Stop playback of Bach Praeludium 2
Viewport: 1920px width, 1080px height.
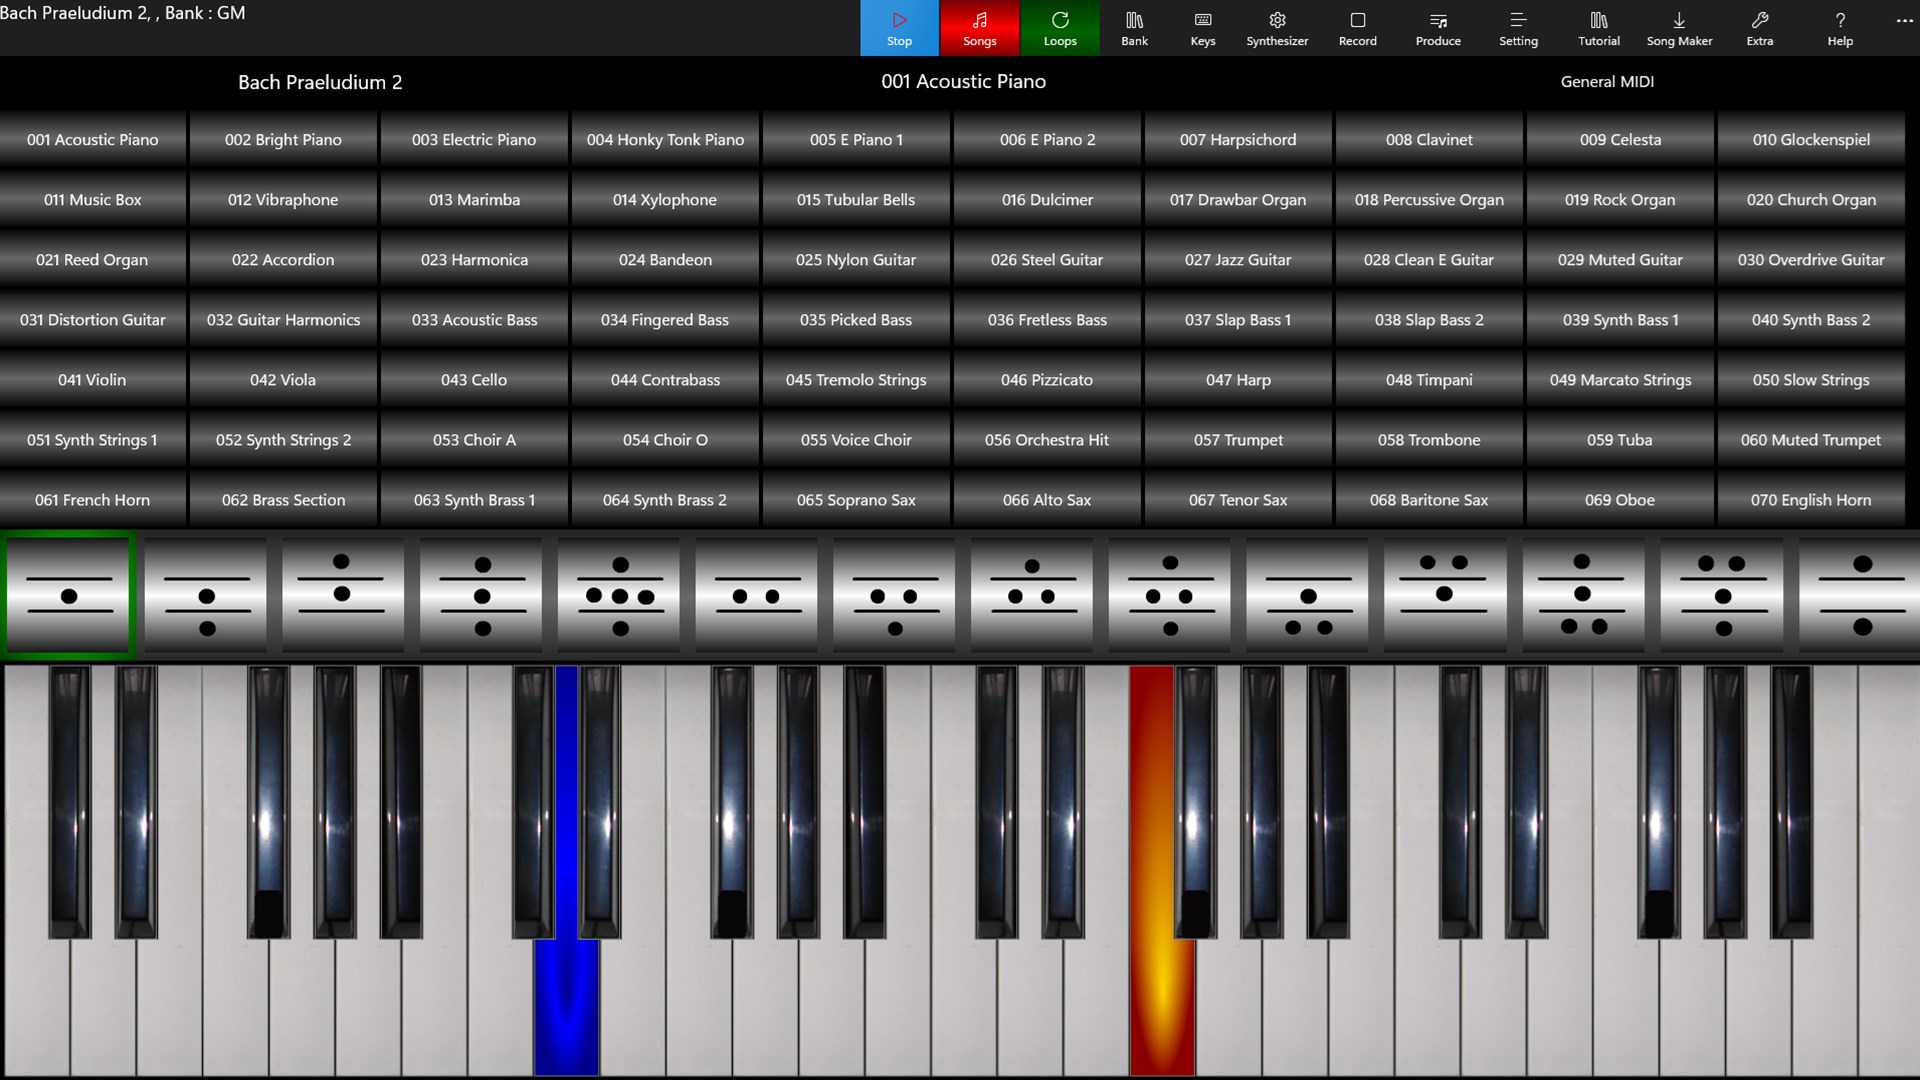click(x=897, y=28)
